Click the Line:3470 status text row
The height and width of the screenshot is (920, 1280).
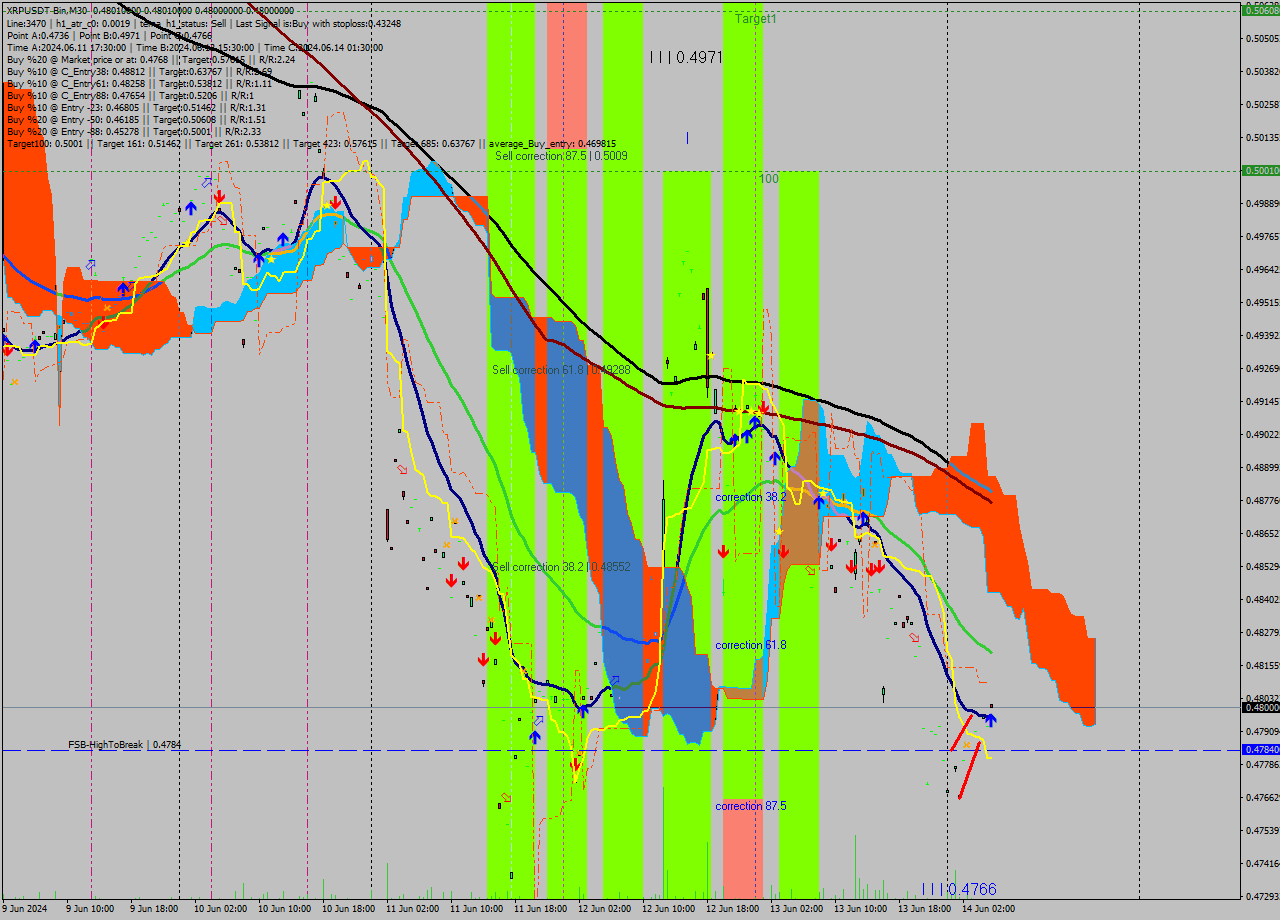tap(204, 23)
